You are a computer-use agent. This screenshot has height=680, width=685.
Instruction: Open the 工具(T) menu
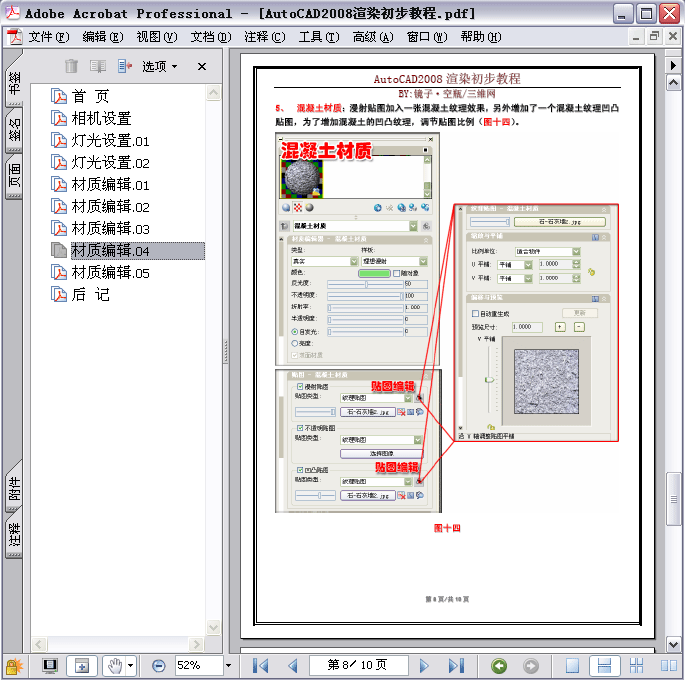pyautogui.click(x=319, y=37)
